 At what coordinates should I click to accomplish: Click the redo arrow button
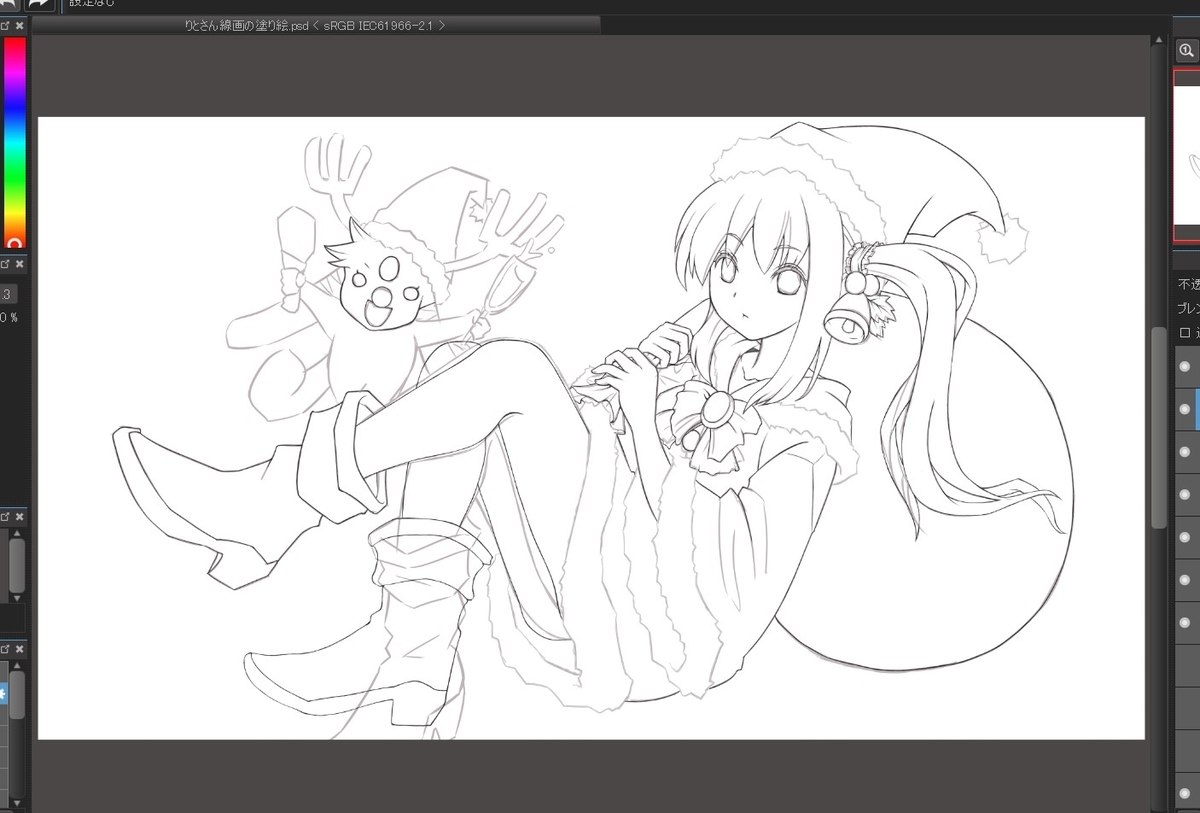38,4
